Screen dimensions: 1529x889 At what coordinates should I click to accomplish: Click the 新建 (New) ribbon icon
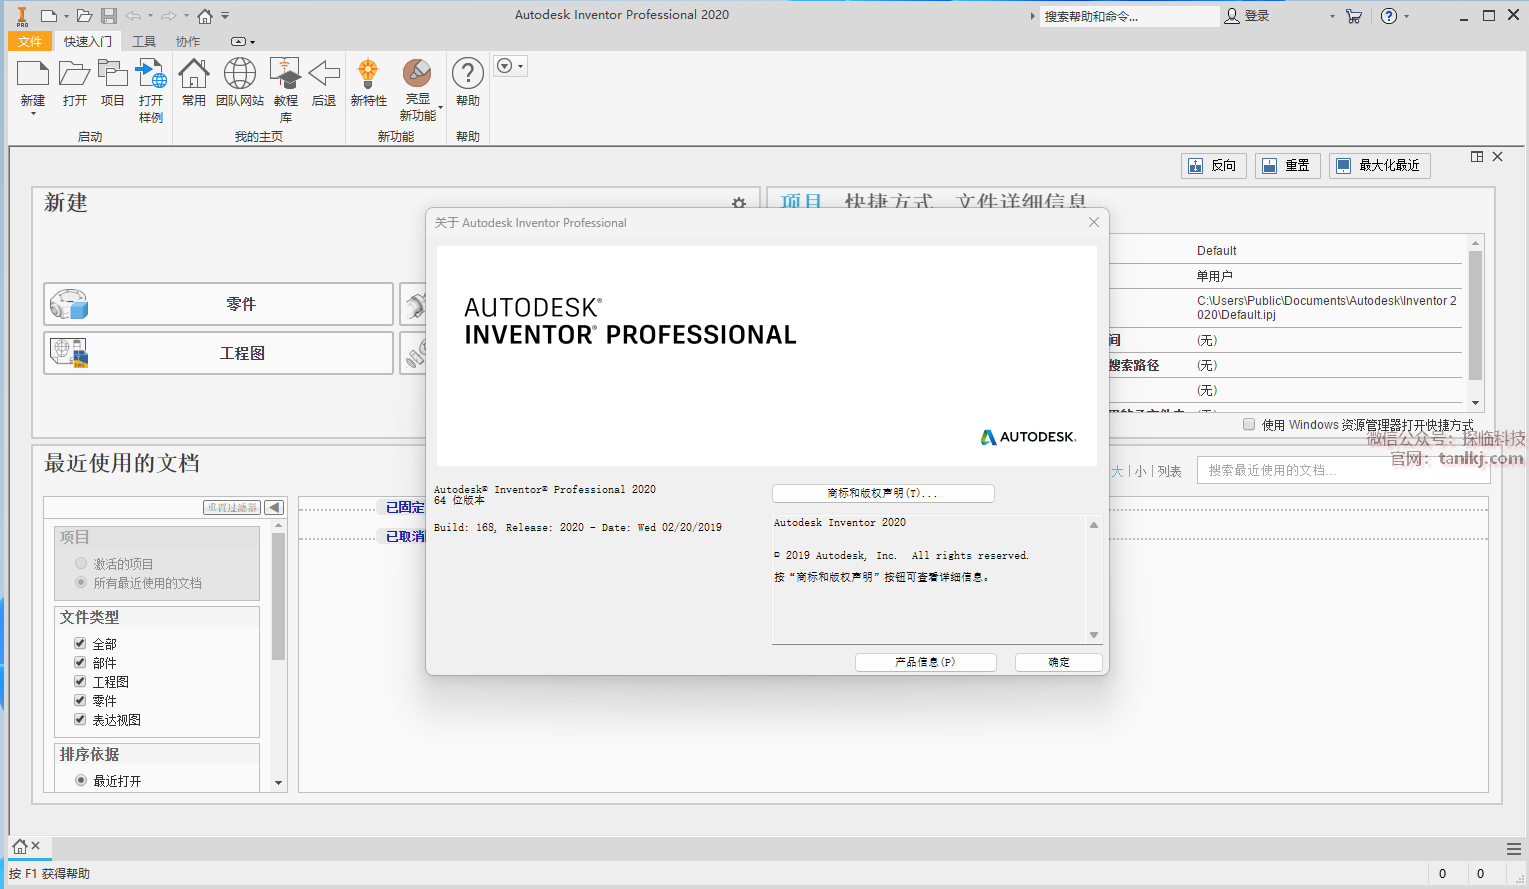click(x=32, y=75)
